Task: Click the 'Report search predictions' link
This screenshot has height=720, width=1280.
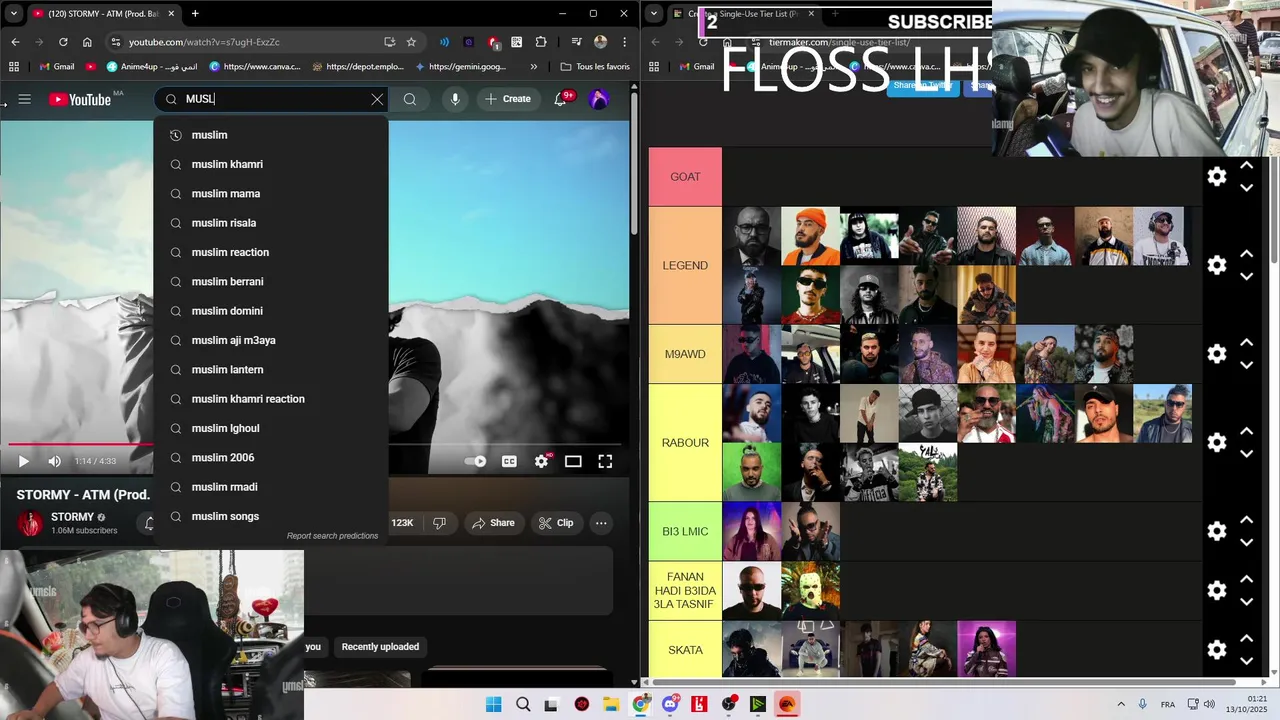Action: coord(332,536)
